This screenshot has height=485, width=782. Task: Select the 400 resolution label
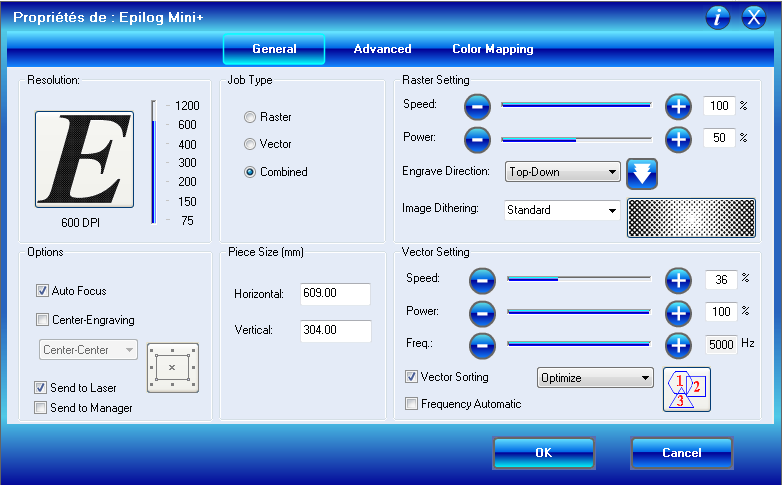pos(187,145)
